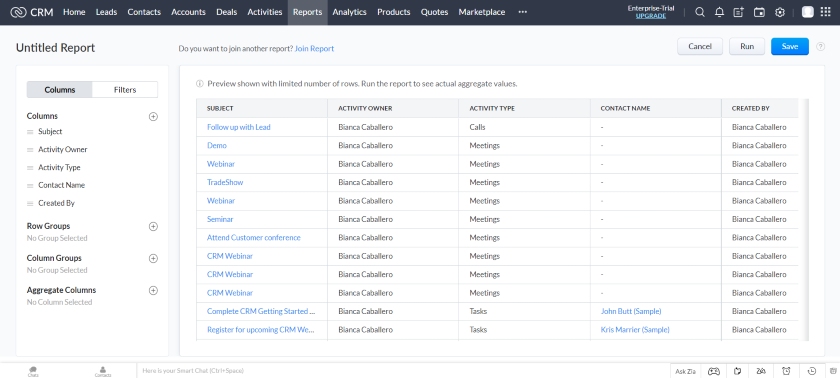Save the untitled report
The image size is (840, 378).
click(x=790, y=47)
